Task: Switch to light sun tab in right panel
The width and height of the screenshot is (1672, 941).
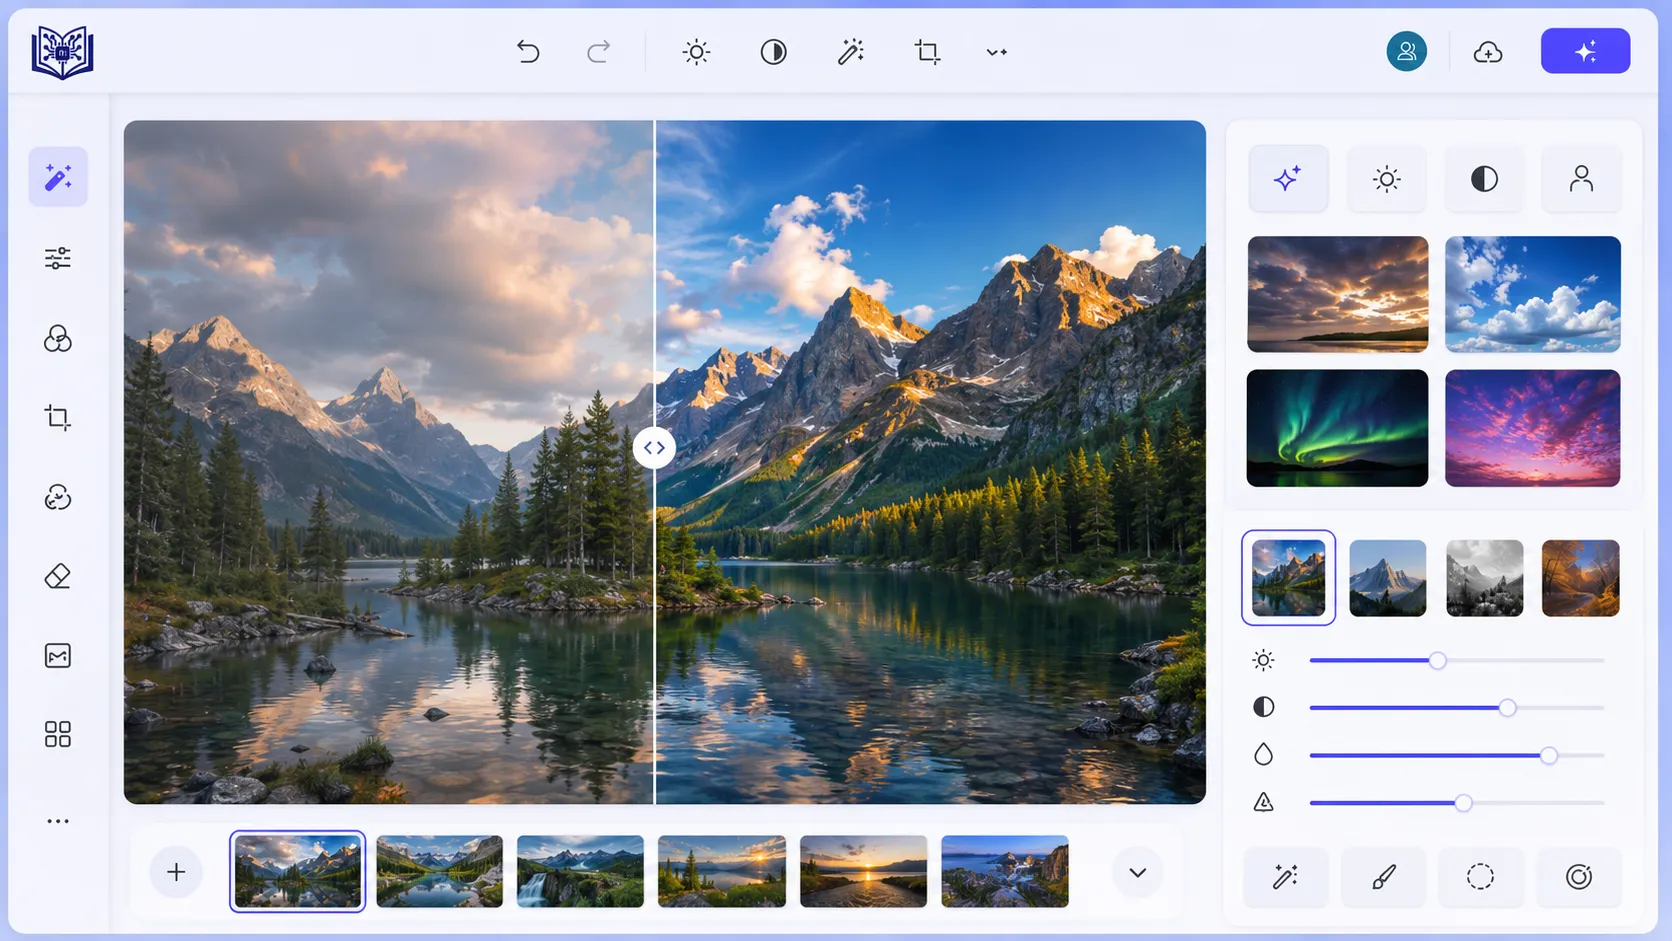Action: 1386,178
